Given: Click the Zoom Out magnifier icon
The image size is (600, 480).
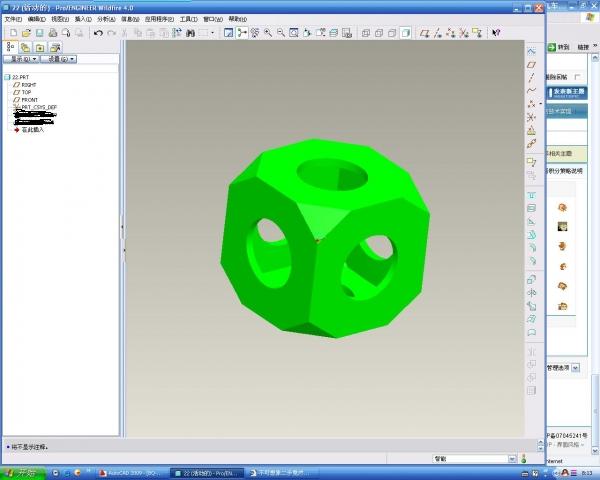Looking at the screenshot, I should tap(281, 33).
